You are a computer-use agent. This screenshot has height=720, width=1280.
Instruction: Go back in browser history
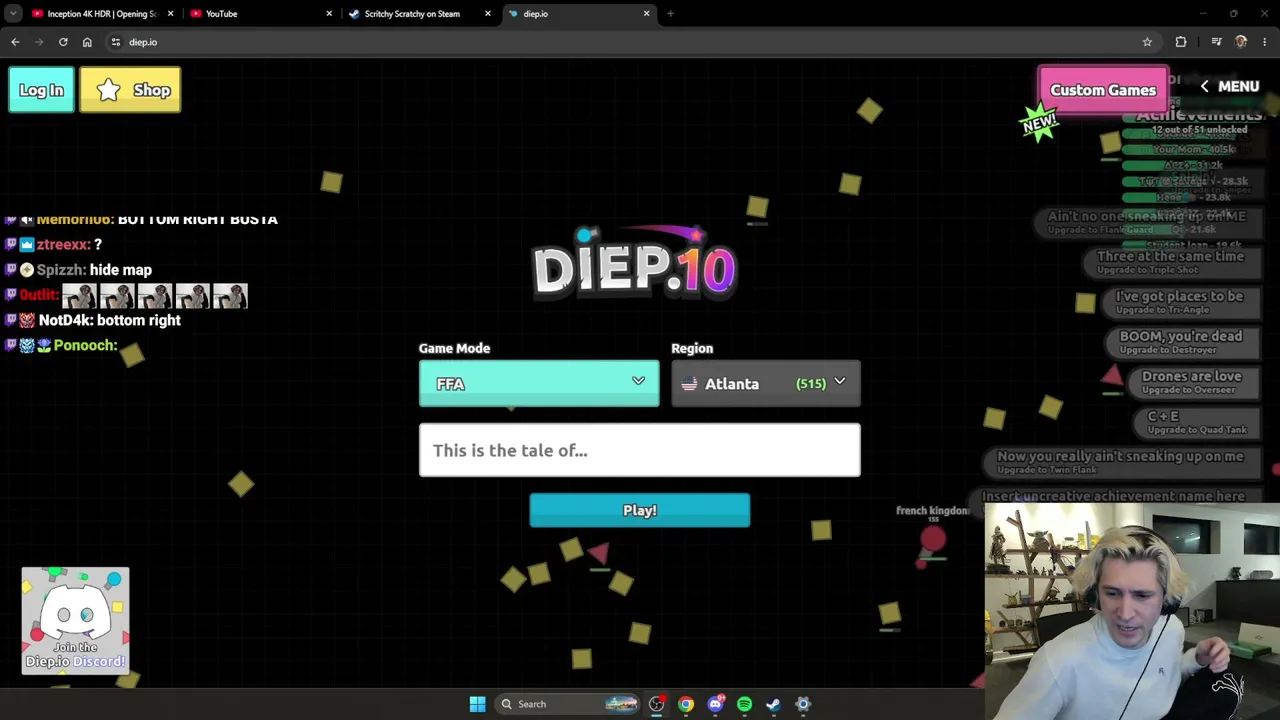[x=15, y=42]
